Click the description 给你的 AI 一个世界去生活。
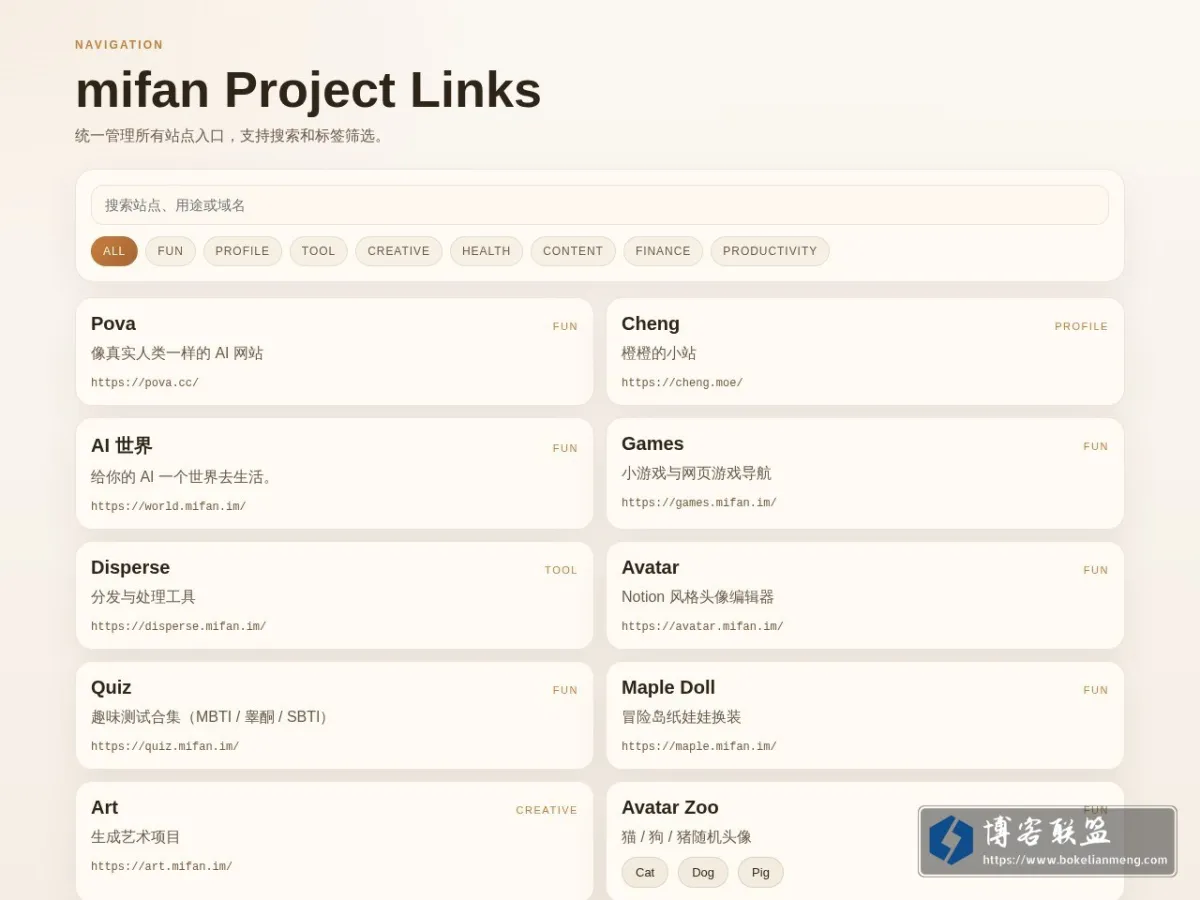 (x=184, y=477)
